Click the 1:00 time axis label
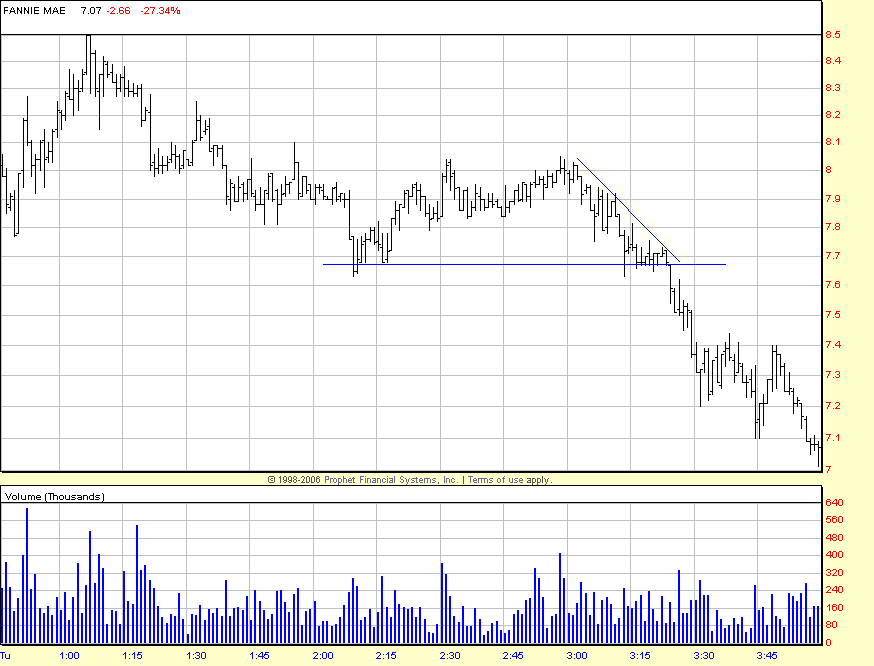Viewport: 874px width, 666px height. coord(69,655)
